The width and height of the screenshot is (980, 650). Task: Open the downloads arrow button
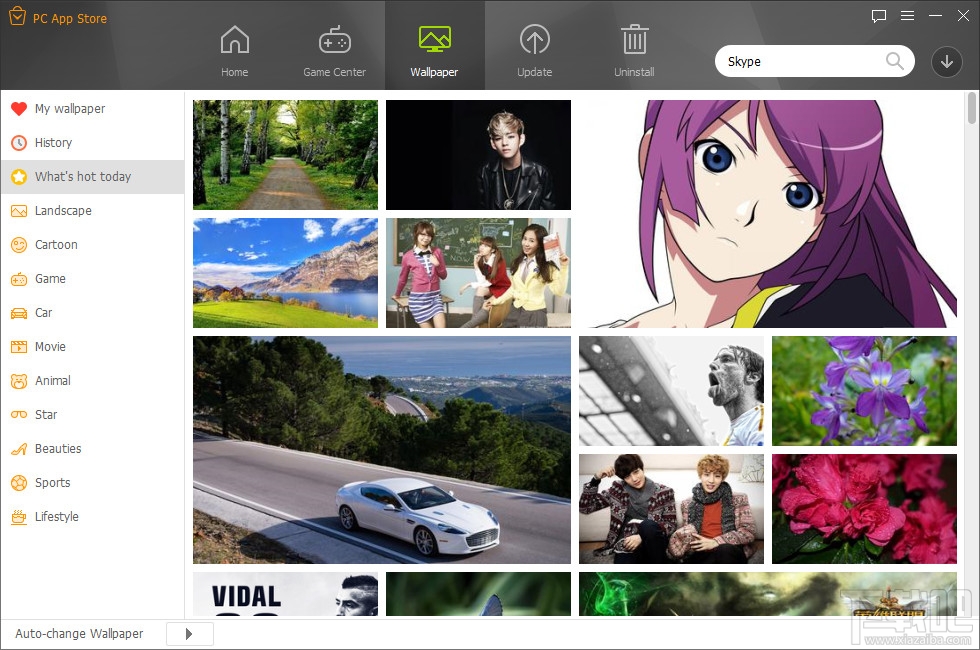pyautogui.click(x=946, y=61)
